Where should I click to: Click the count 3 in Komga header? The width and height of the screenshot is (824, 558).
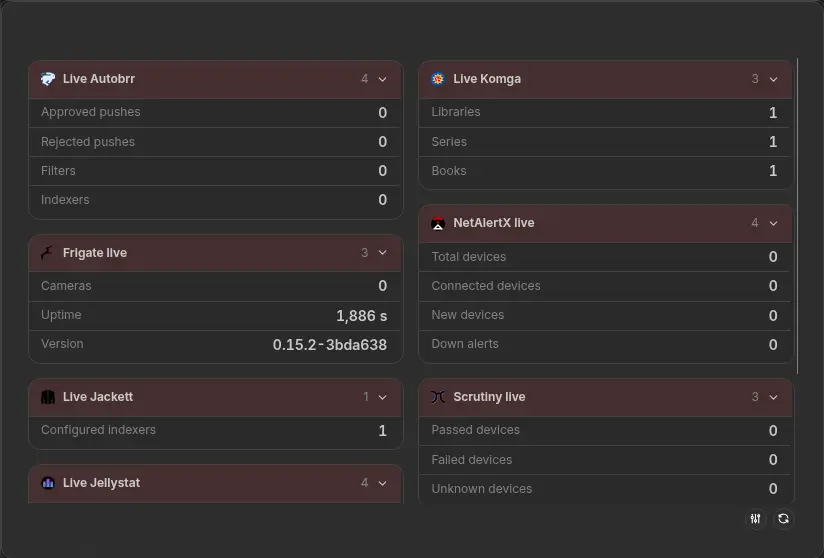[755, 79]
